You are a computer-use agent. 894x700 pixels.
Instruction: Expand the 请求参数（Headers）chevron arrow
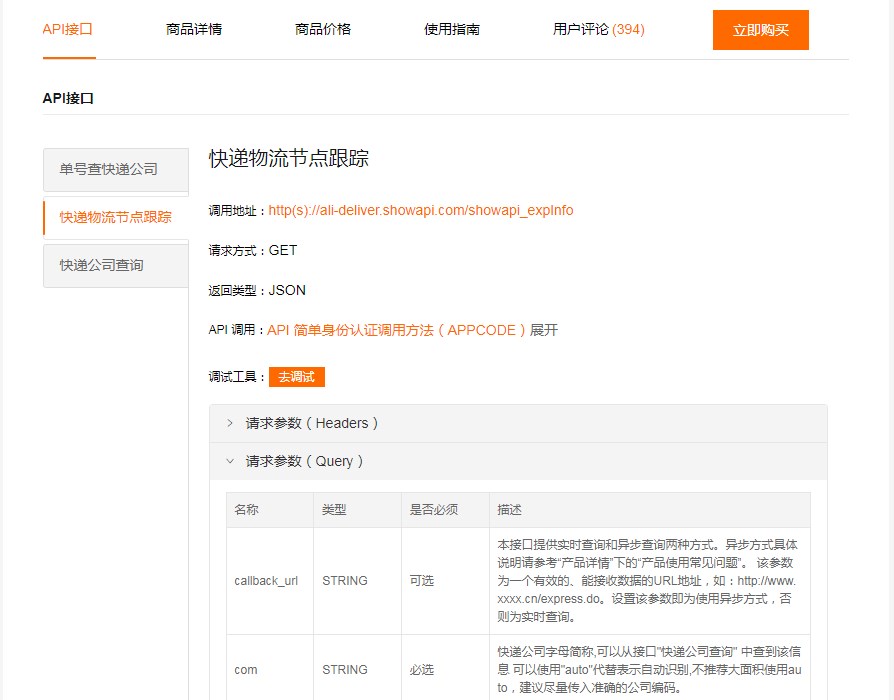point(230,423)
